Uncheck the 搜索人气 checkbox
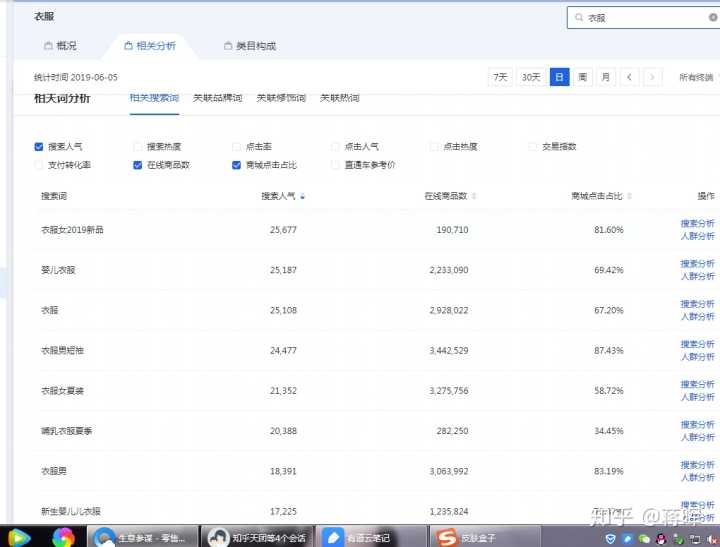 coord(39,147)
